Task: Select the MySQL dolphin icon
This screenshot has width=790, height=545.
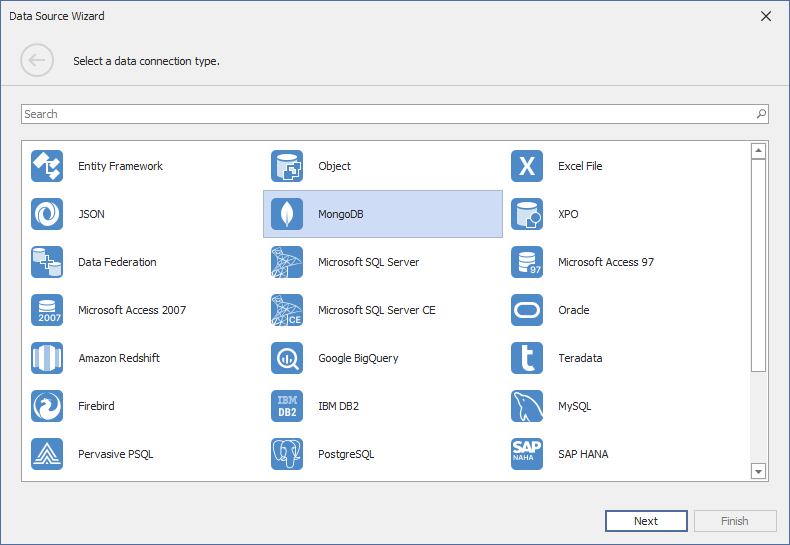Action: (526, 406)
